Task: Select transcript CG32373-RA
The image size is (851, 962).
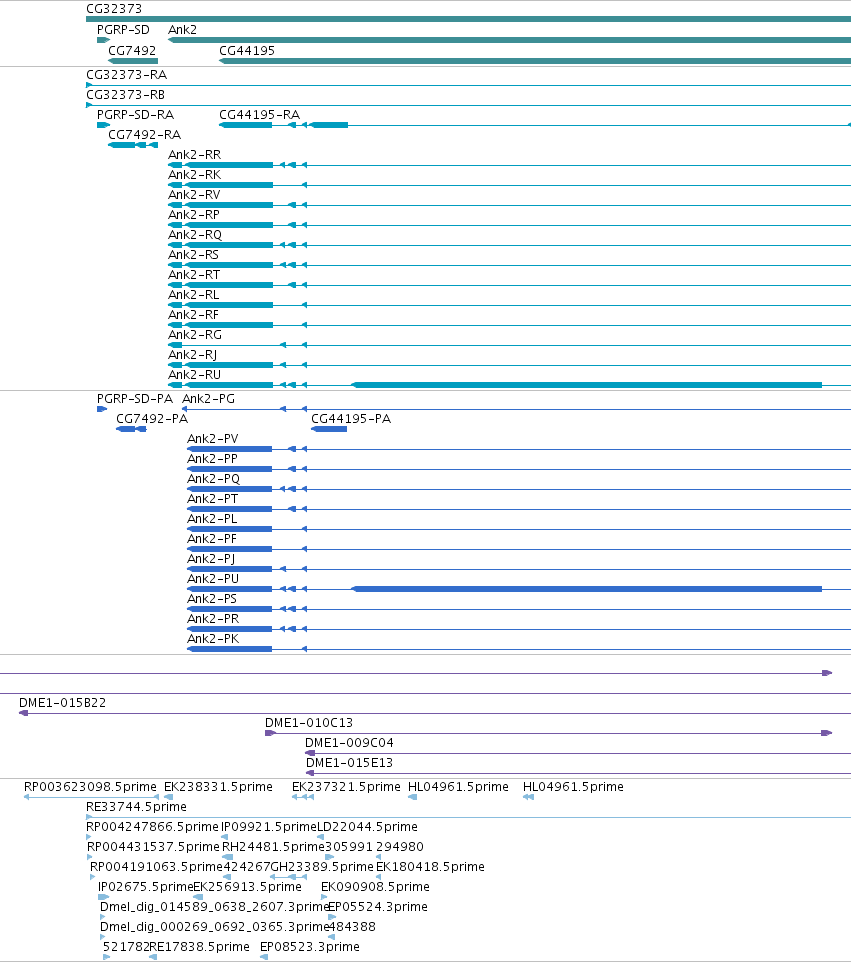Action: 126,74
